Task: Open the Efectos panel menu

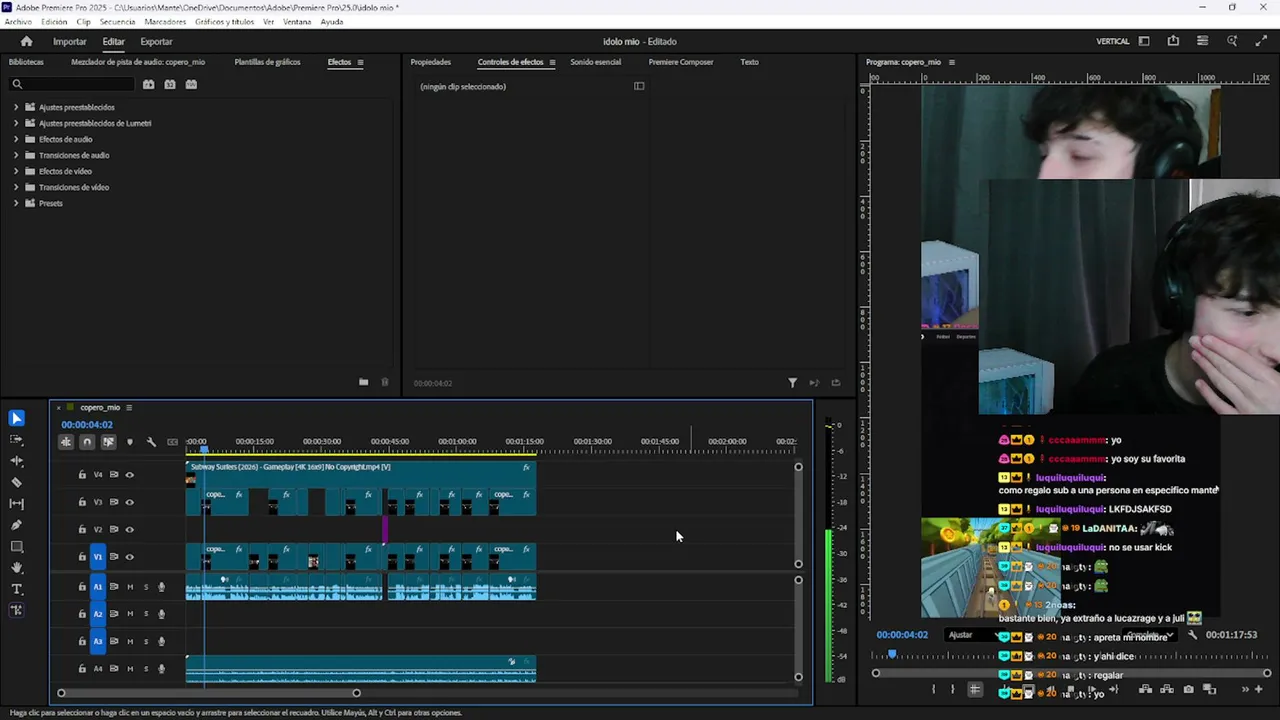Action: [361, 62]
